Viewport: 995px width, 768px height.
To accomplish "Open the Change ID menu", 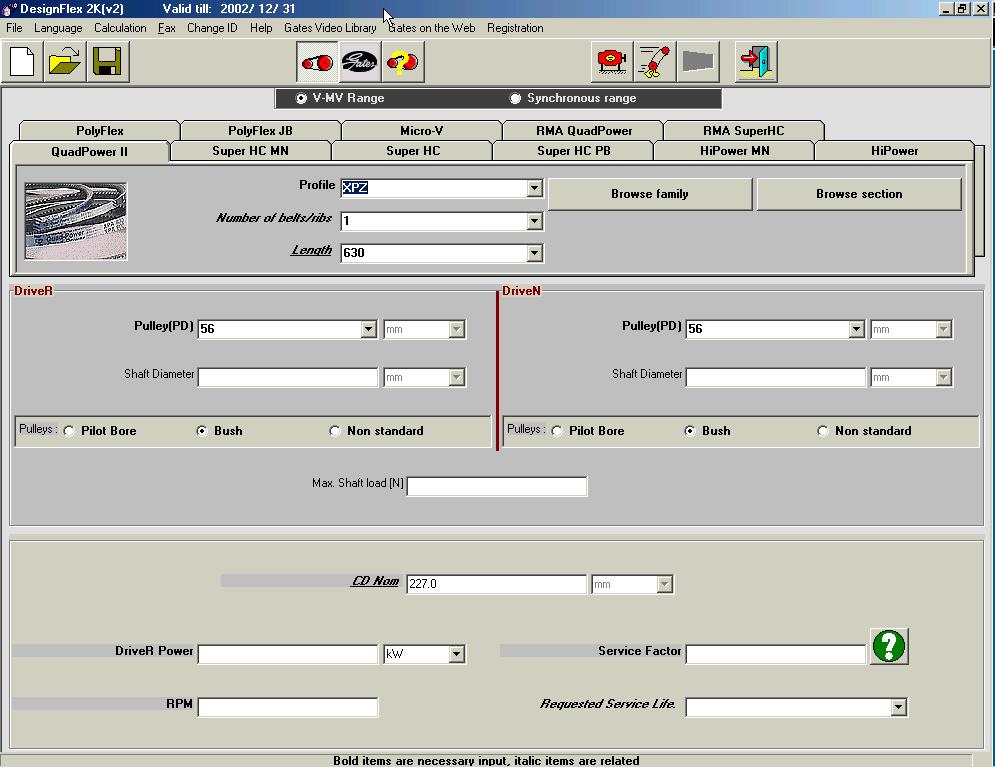I will point(212,28).
